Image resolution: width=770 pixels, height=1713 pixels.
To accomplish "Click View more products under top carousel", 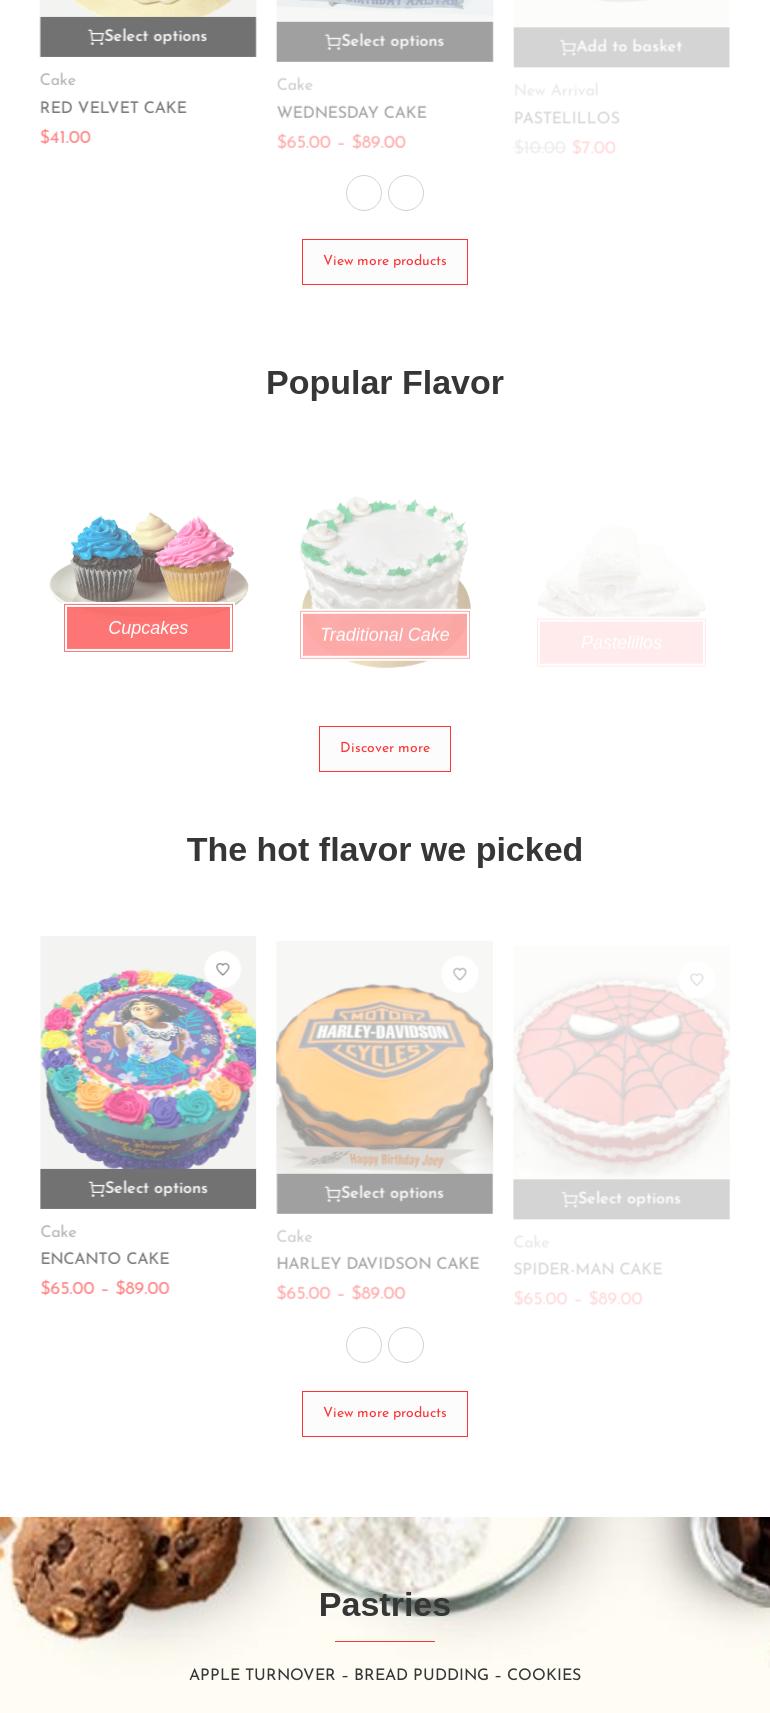I will [385, 262].
